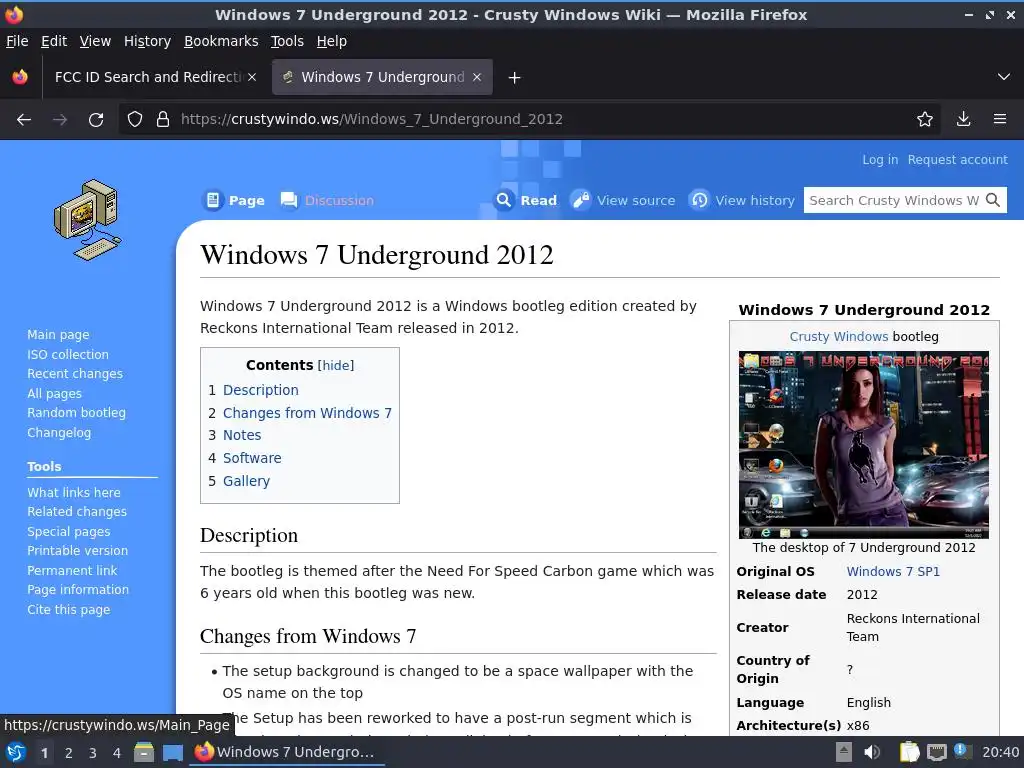1024x768 pixels.
Task: Open the Tools menu
Action: click(x=287, y=41)
